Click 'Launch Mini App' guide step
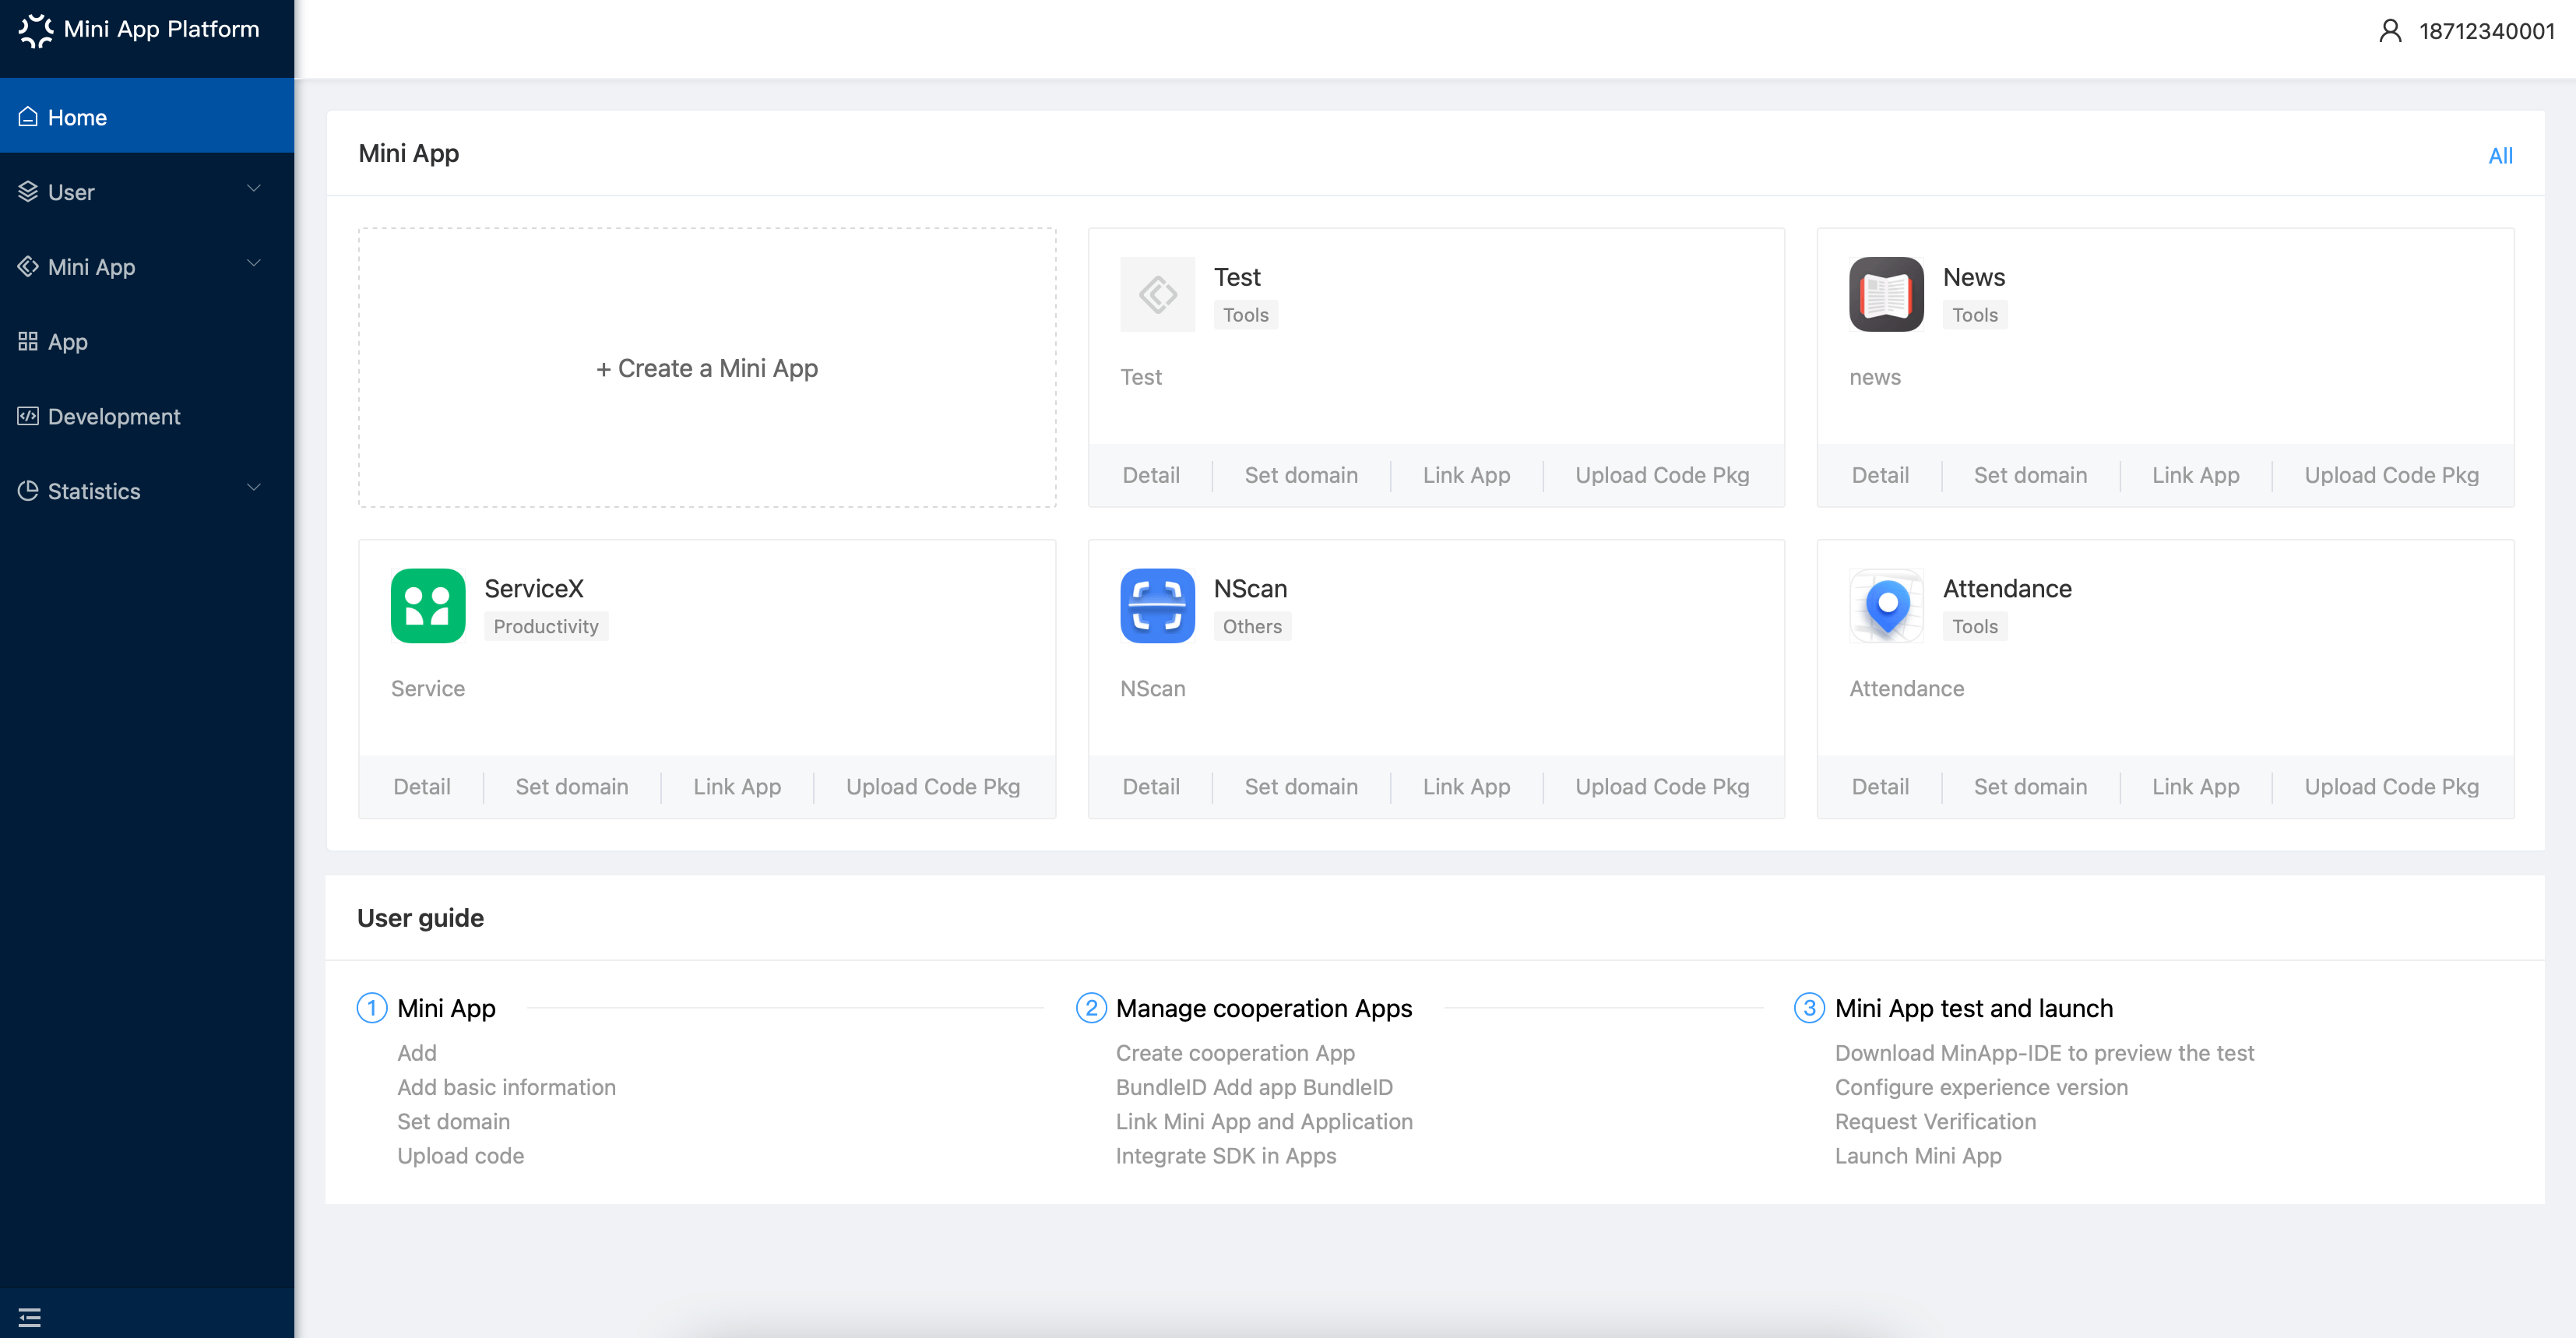This screenshot has height=1338, width=2576. coord(1918,1156)
